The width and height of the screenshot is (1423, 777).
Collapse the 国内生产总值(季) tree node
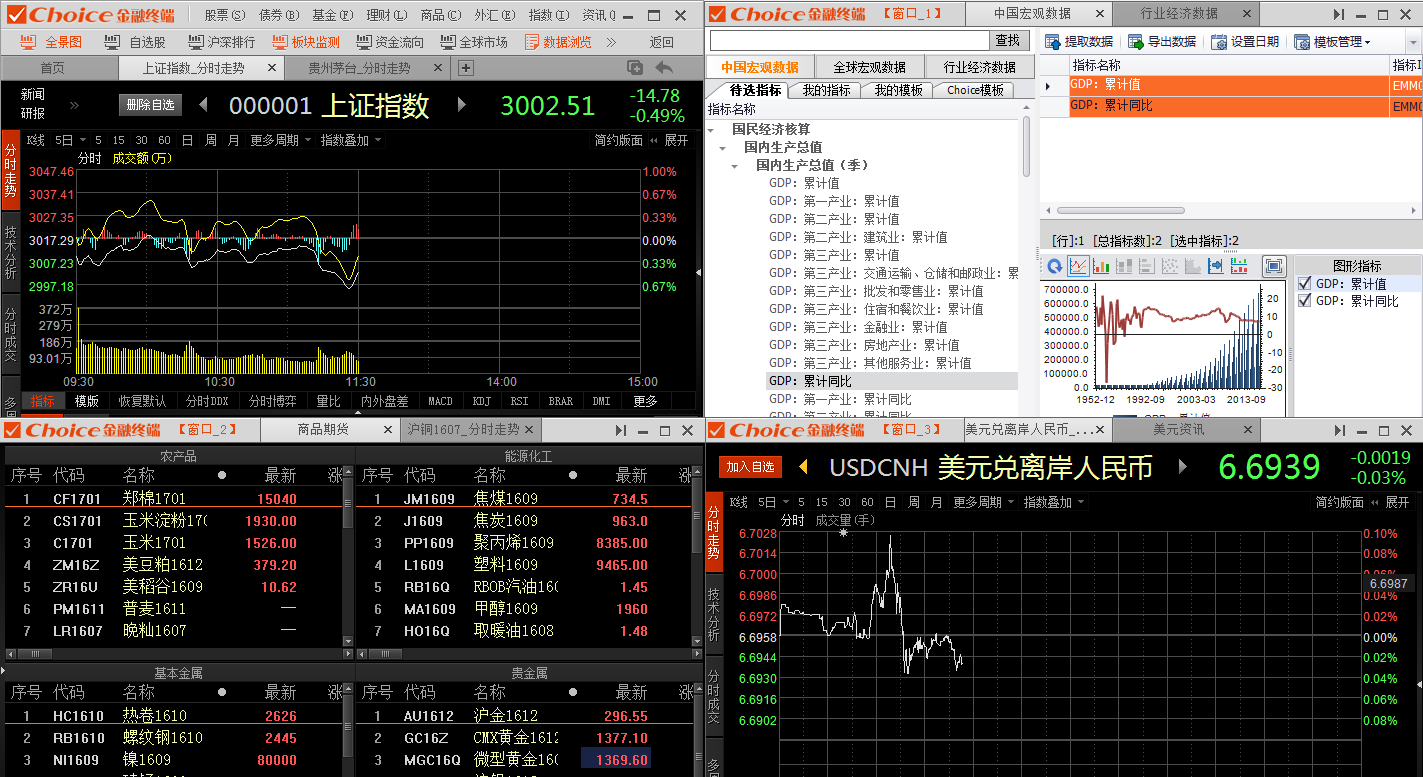click(x=737, y=165)
